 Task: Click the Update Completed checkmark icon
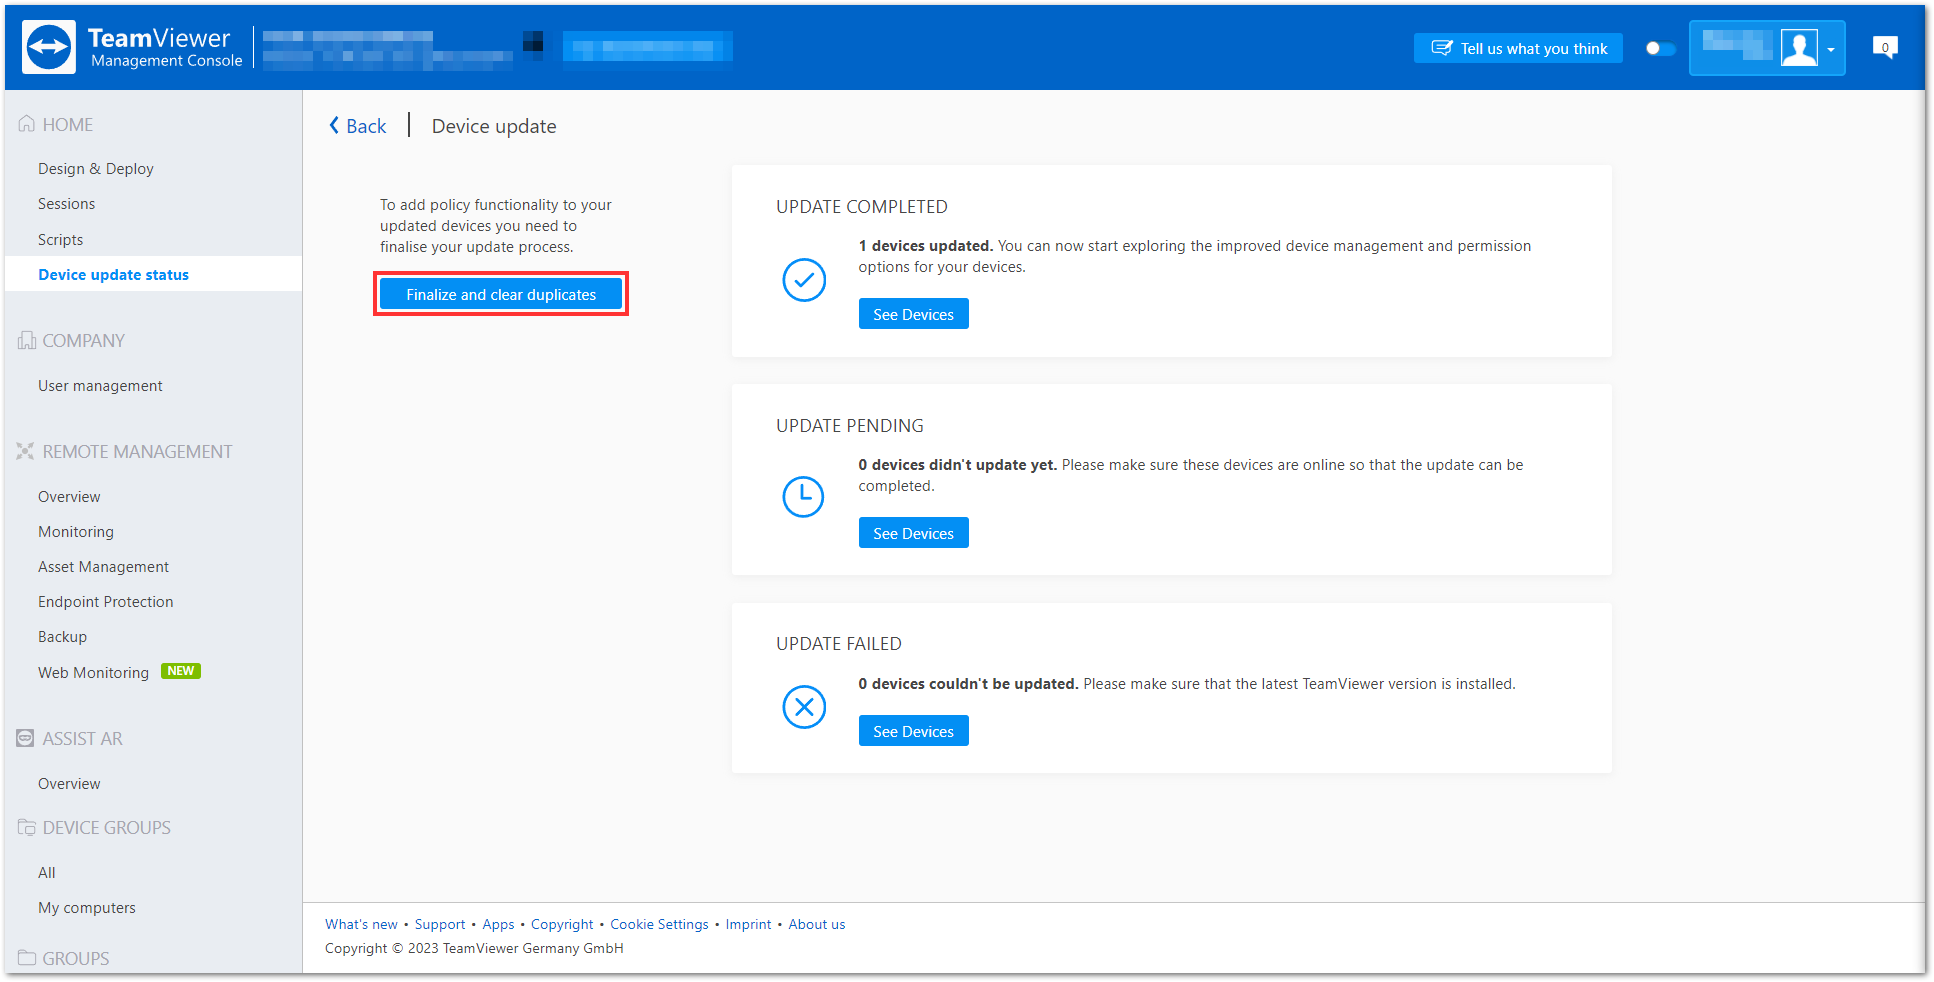(x=804, y=280)
